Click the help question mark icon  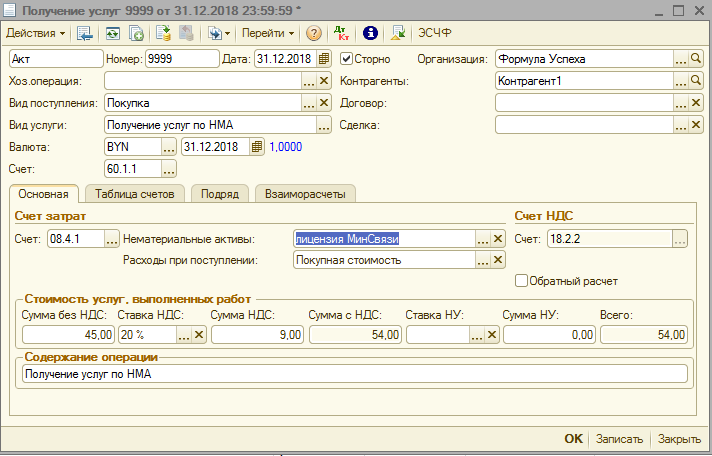pos(314,33)
